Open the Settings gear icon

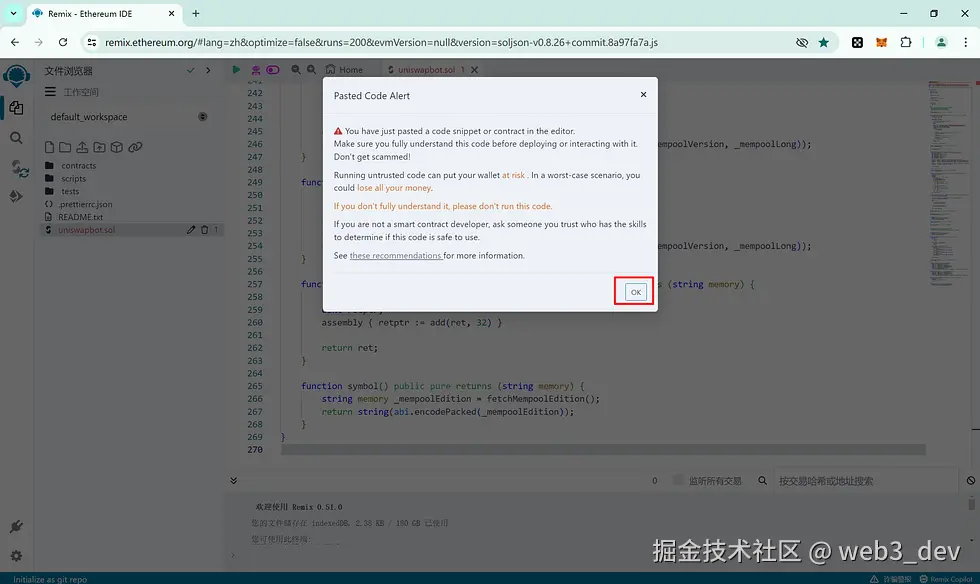(x=16, y=555)
